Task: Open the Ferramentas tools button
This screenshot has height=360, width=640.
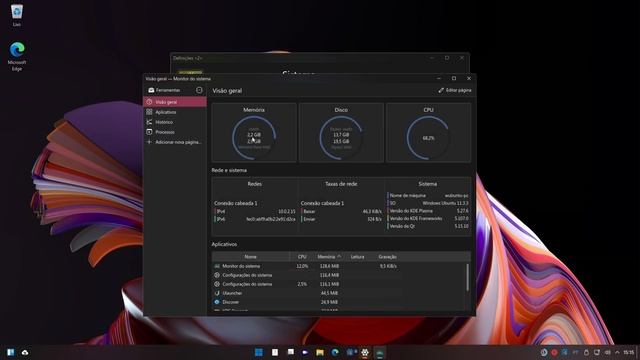Action: pos(164,90)
